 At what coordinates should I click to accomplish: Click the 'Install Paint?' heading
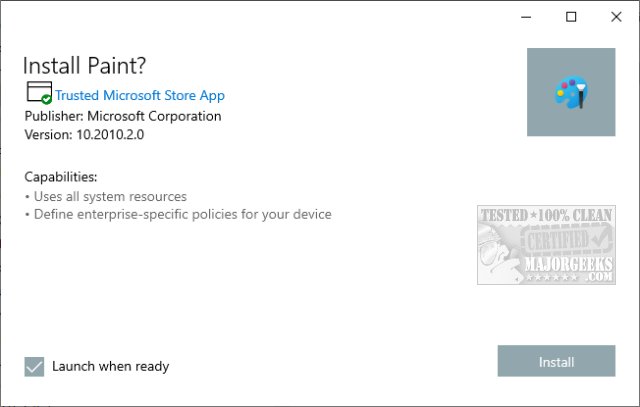pyautogui.click(x=84, y=65)
